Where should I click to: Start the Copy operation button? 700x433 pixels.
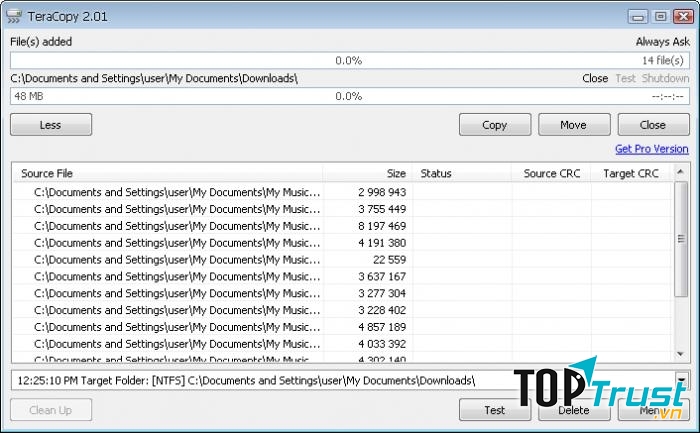click(495, 125)
